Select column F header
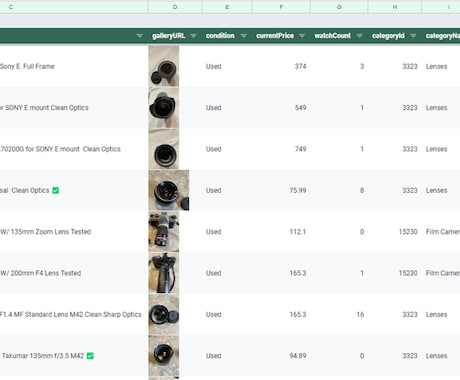 (281, 7)
